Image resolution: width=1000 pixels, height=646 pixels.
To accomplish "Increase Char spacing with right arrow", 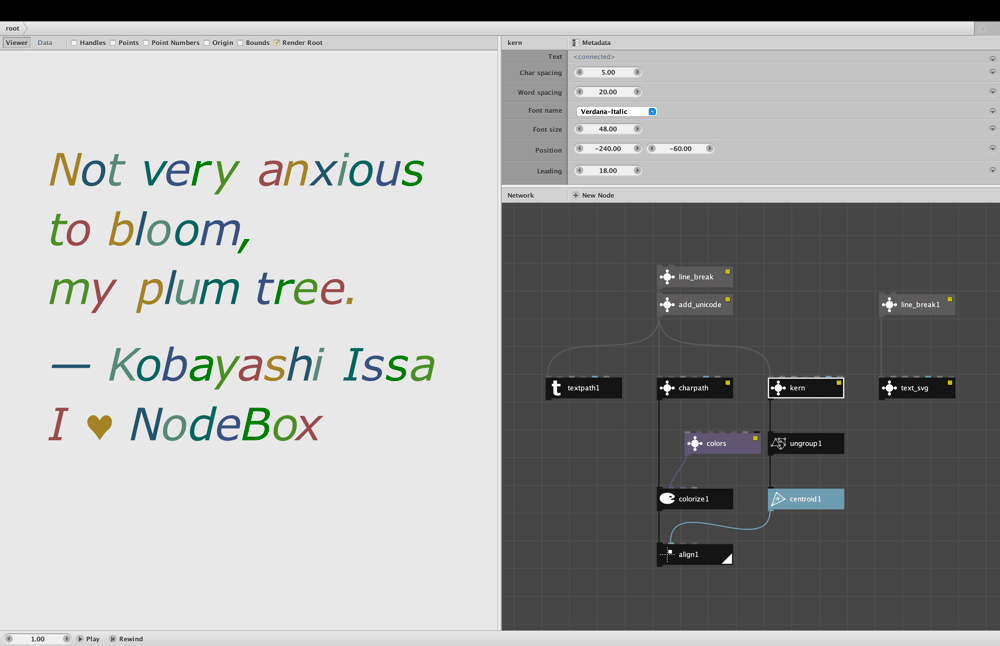I will 637,72.
